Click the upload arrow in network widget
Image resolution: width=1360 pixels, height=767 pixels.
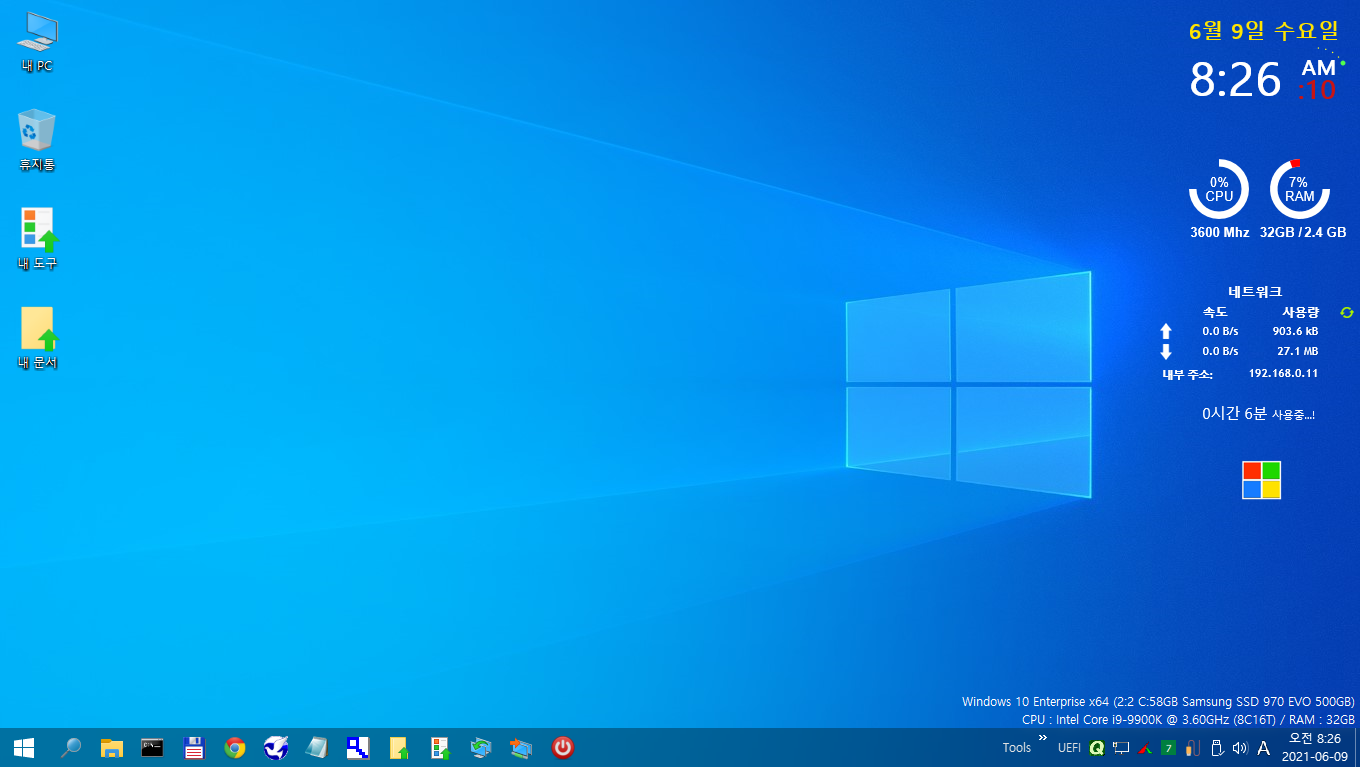click(x=1165, y=331)
